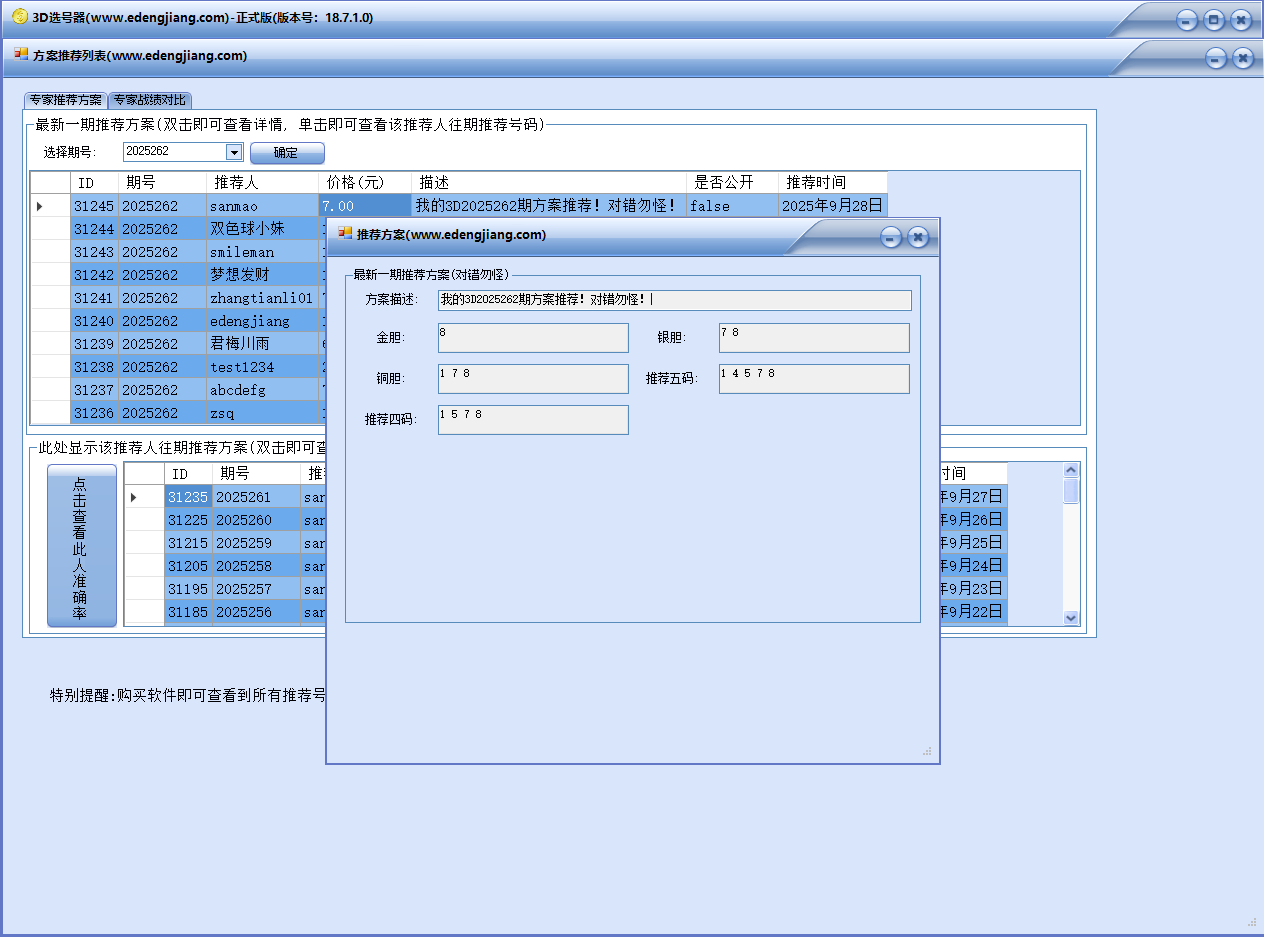This screenshot has height=937, width=1264.
Task: Click the scroll up arrow in history list
Action: [1071, 470]
